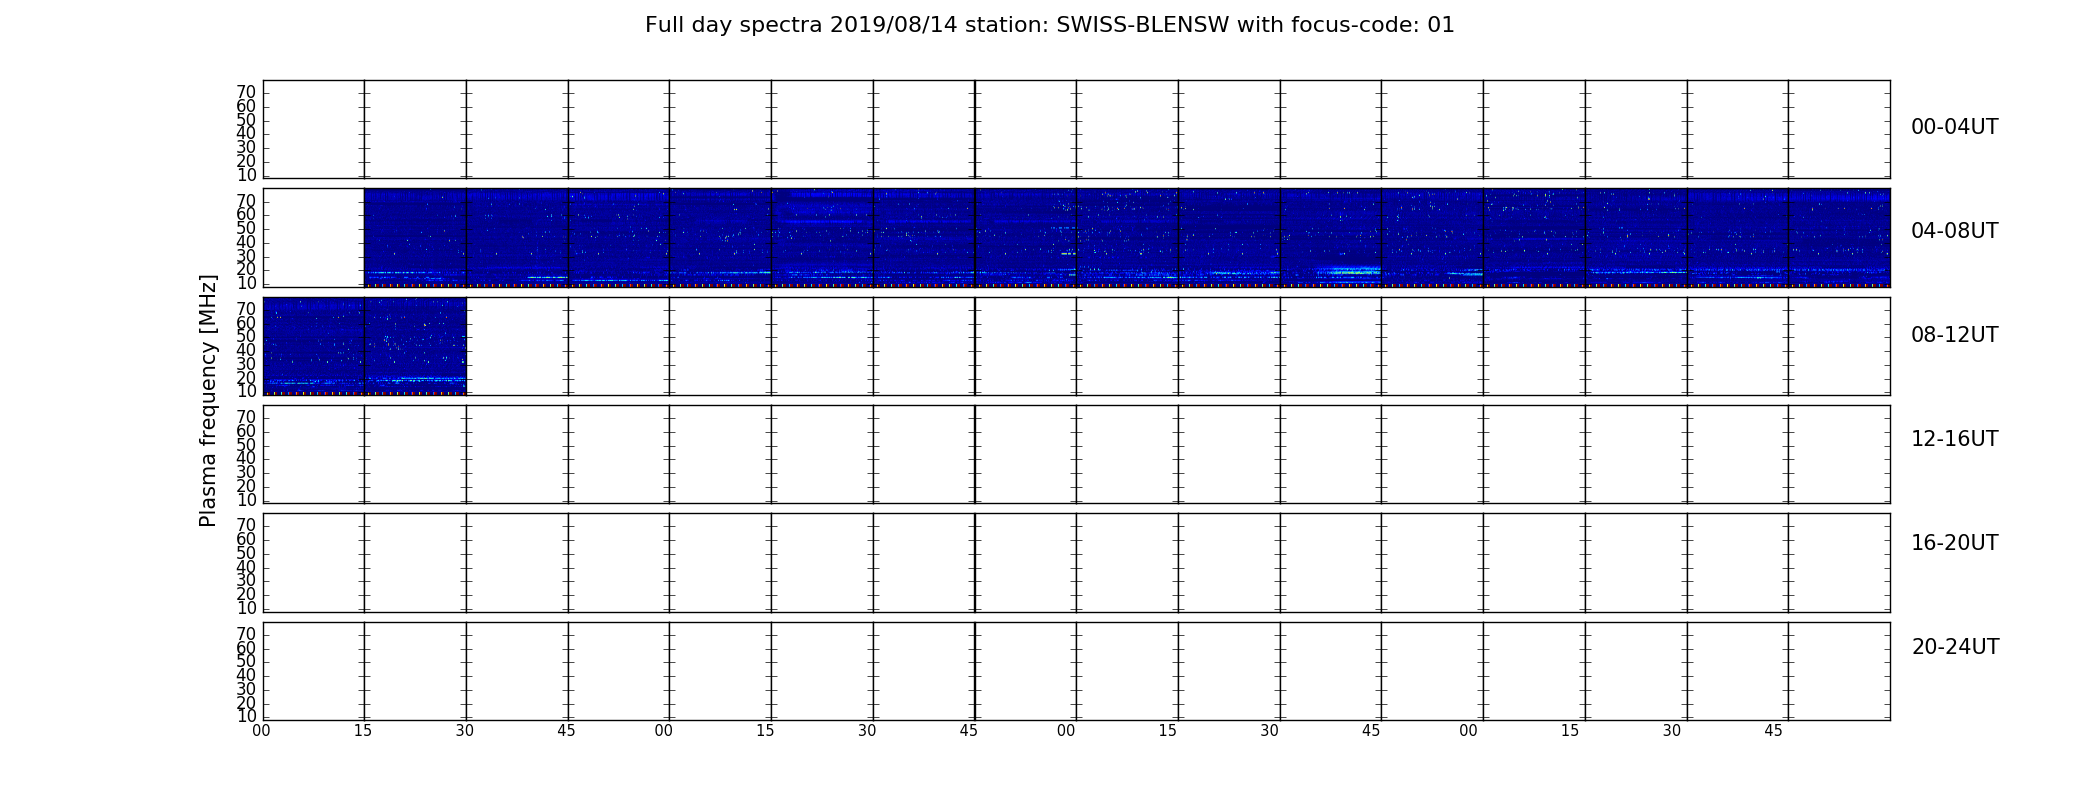Screen dimensions: 2100x800
Task: Click the 60 tick in the 12-16UT panel
Action: (246, 431)
